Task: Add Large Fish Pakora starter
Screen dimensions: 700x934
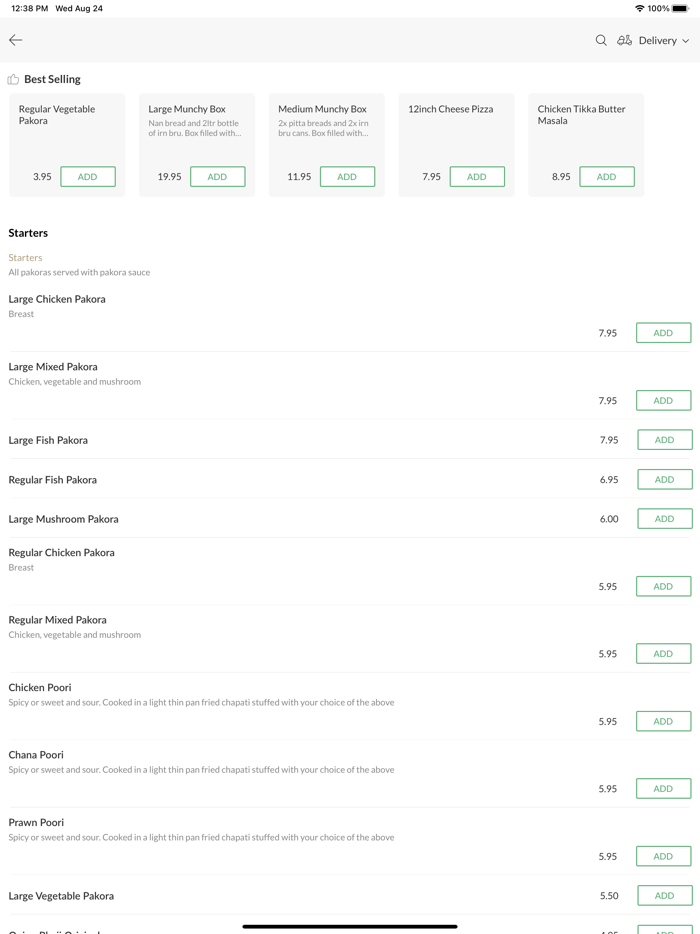Action: coord(664,440)
